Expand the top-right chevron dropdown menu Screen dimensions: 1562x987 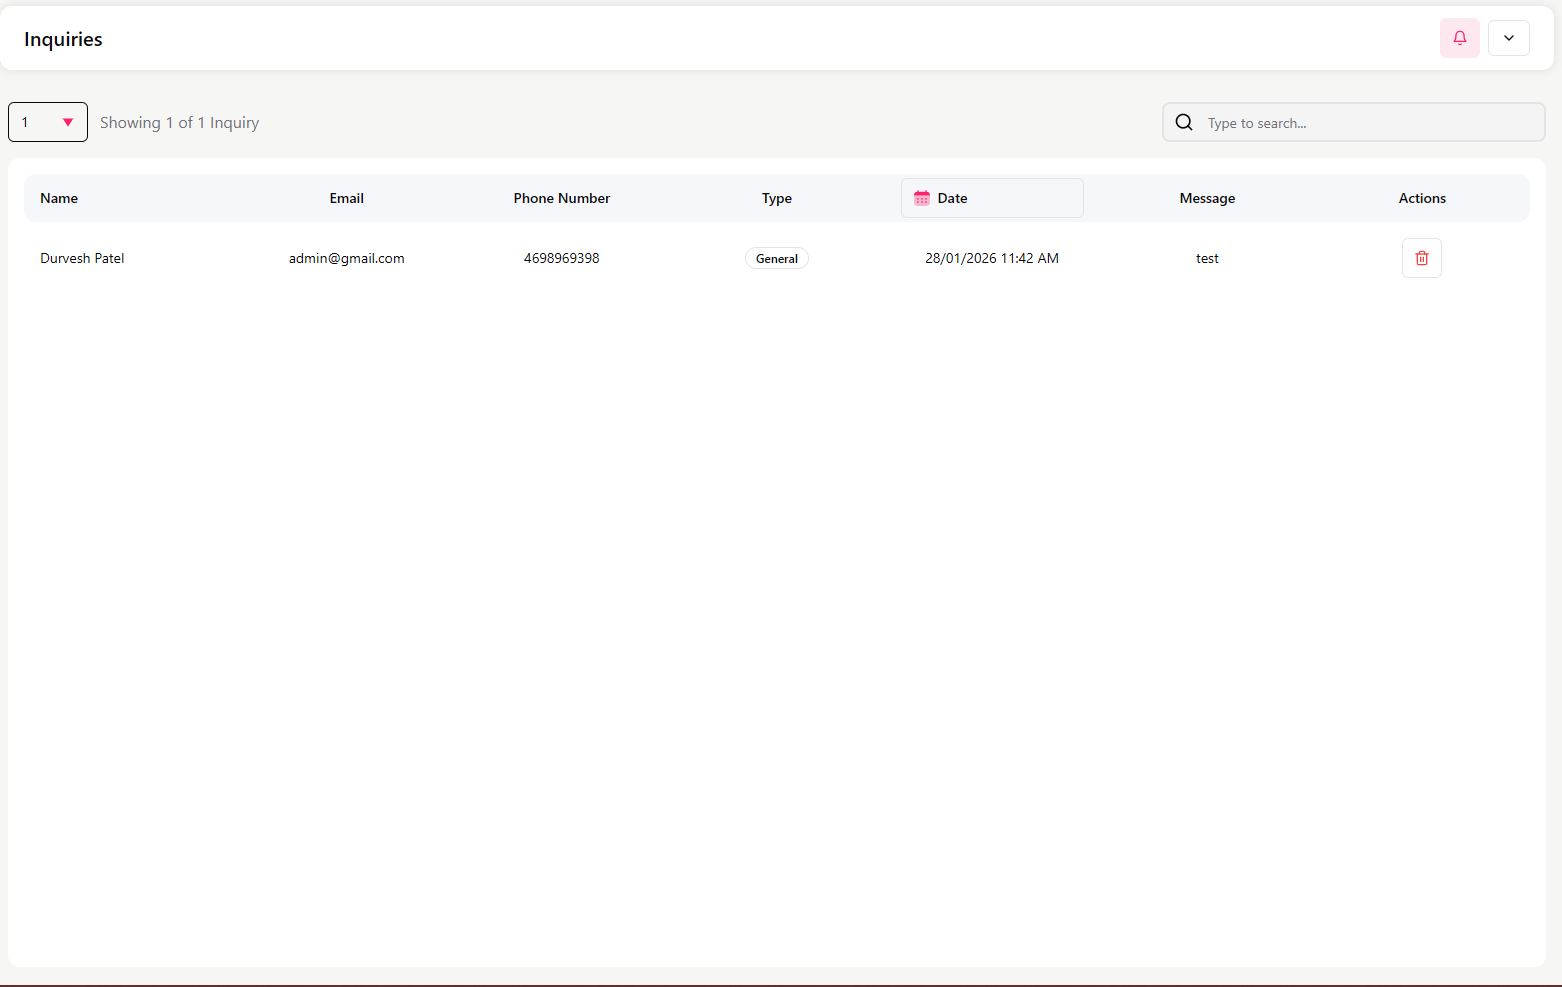1508,38
